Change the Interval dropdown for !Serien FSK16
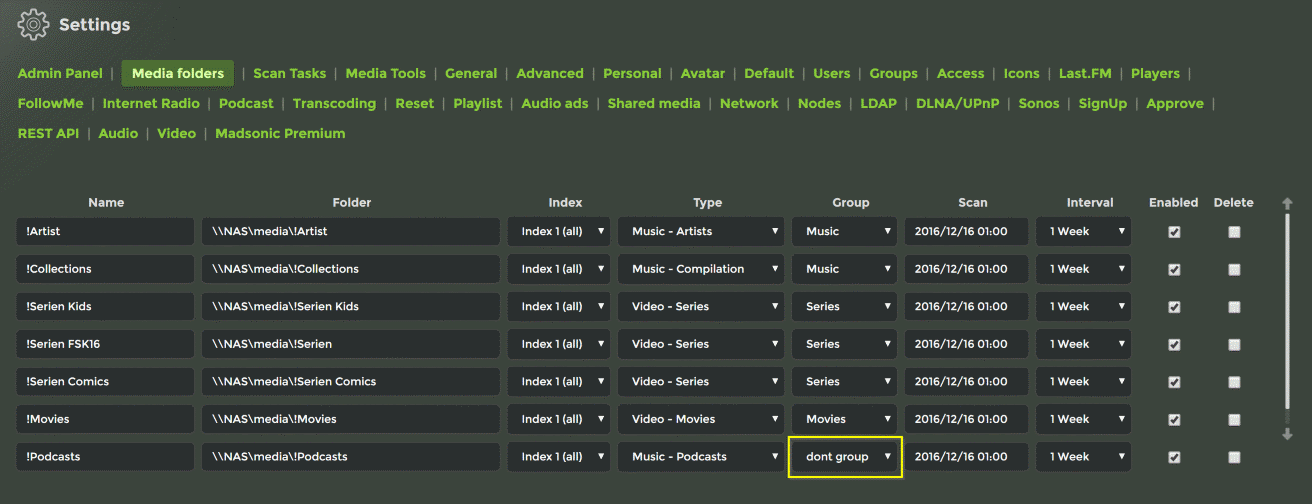This screenshot has height=504, width=1312. click(x=1083, y=344)
